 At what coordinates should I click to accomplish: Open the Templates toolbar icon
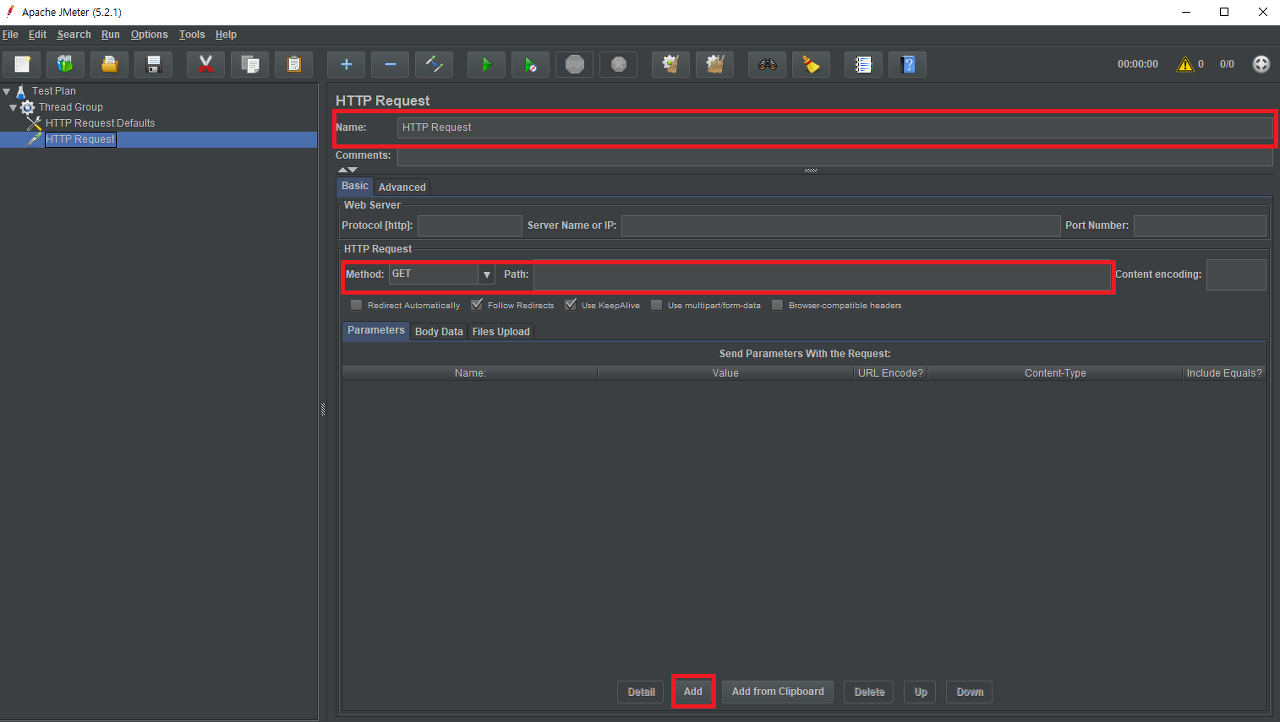pyautogui.click(x=66, y=65)
